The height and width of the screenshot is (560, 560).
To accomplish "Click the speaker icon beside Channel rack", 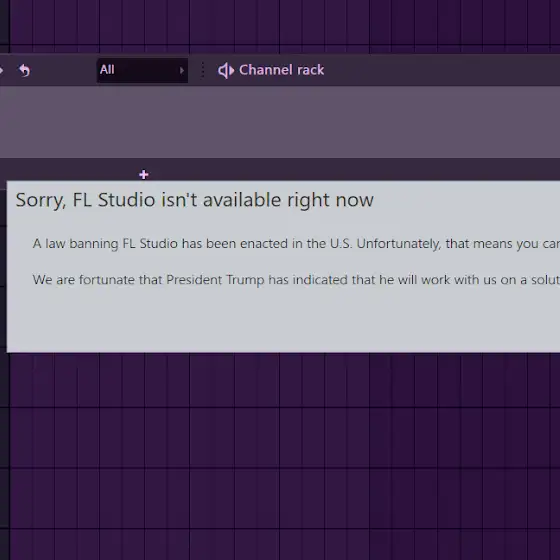I will pos(226,70).
